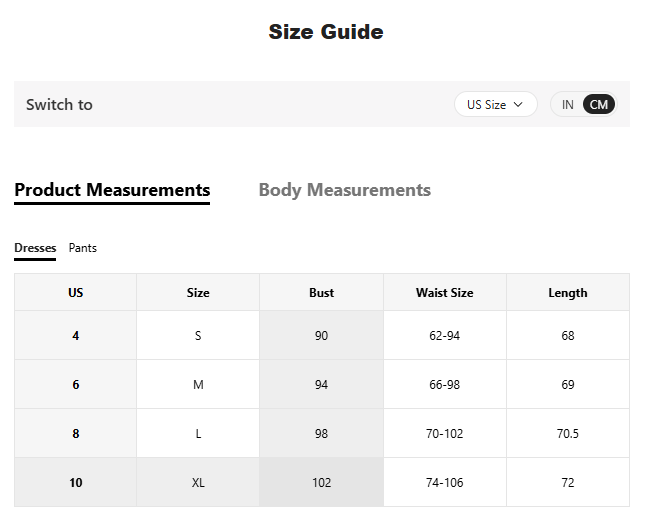The width and height of the screenshot is (650, 509).
Task: Select the Dresses sub-tab
Action: [x=35, y=248]
